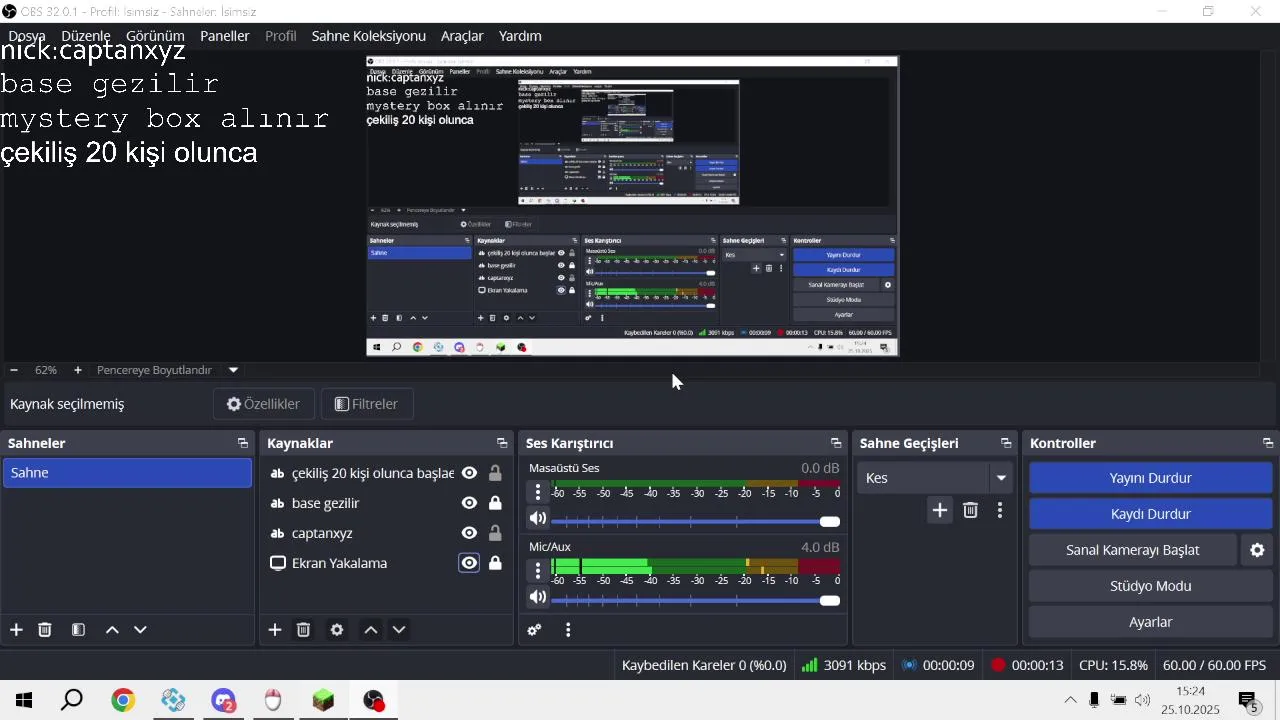Open taskbar search magnifier
This screenshot has width=1280, height=720.
pos(72,700)
